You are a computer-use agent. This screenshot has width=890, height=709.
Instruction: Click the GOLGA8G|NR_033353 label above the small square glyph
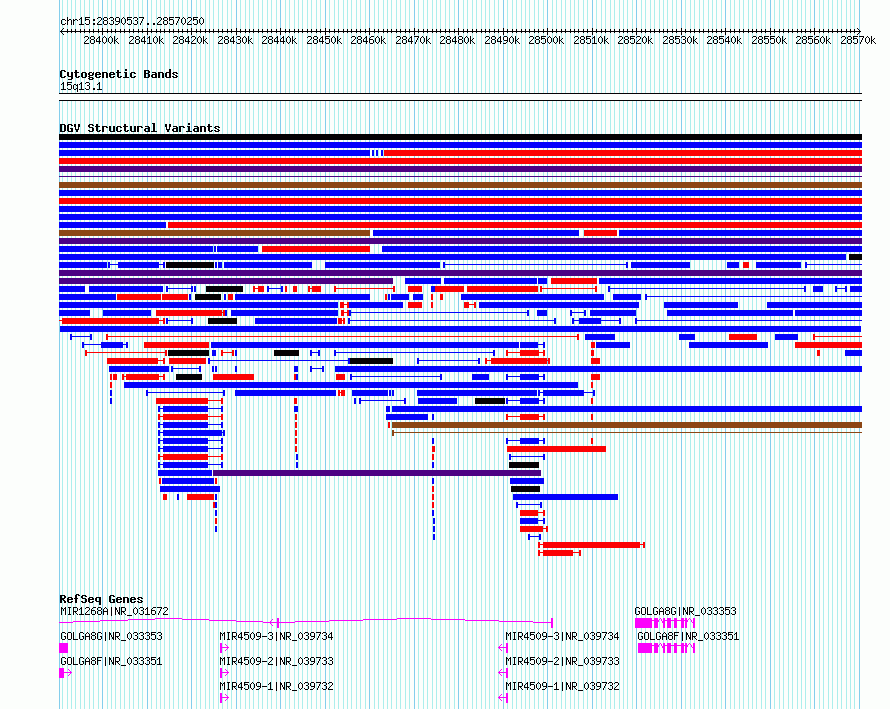tap(111, 636)
